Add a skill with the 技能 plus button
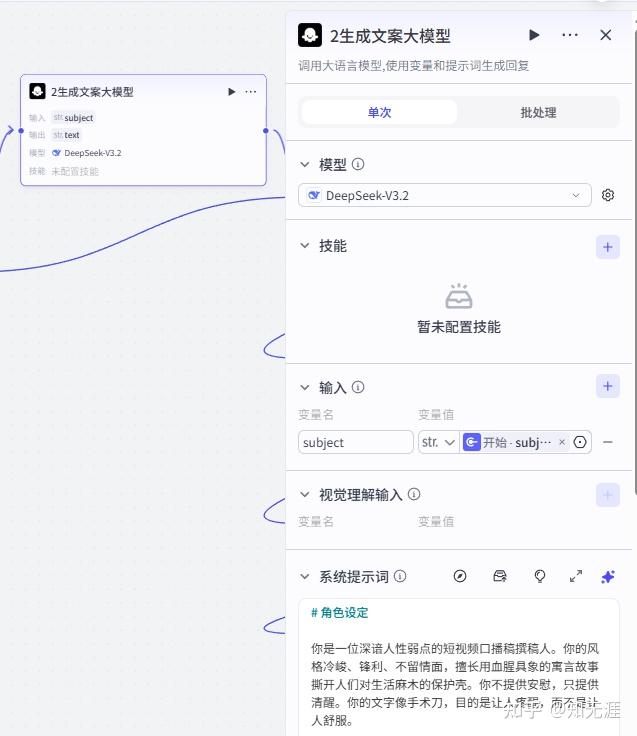 click(x=607, y=247)
